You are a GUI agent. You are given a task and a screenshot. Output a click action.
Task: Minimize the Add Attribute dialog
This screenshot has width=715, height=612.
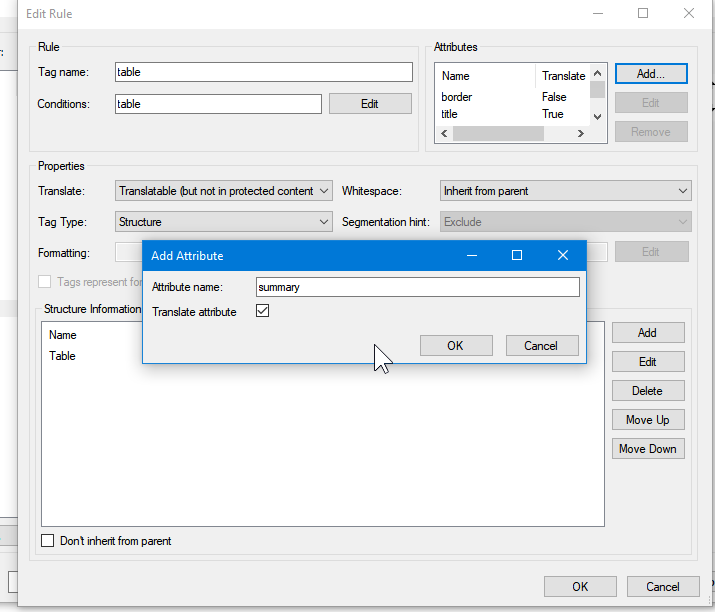point(471,255)
